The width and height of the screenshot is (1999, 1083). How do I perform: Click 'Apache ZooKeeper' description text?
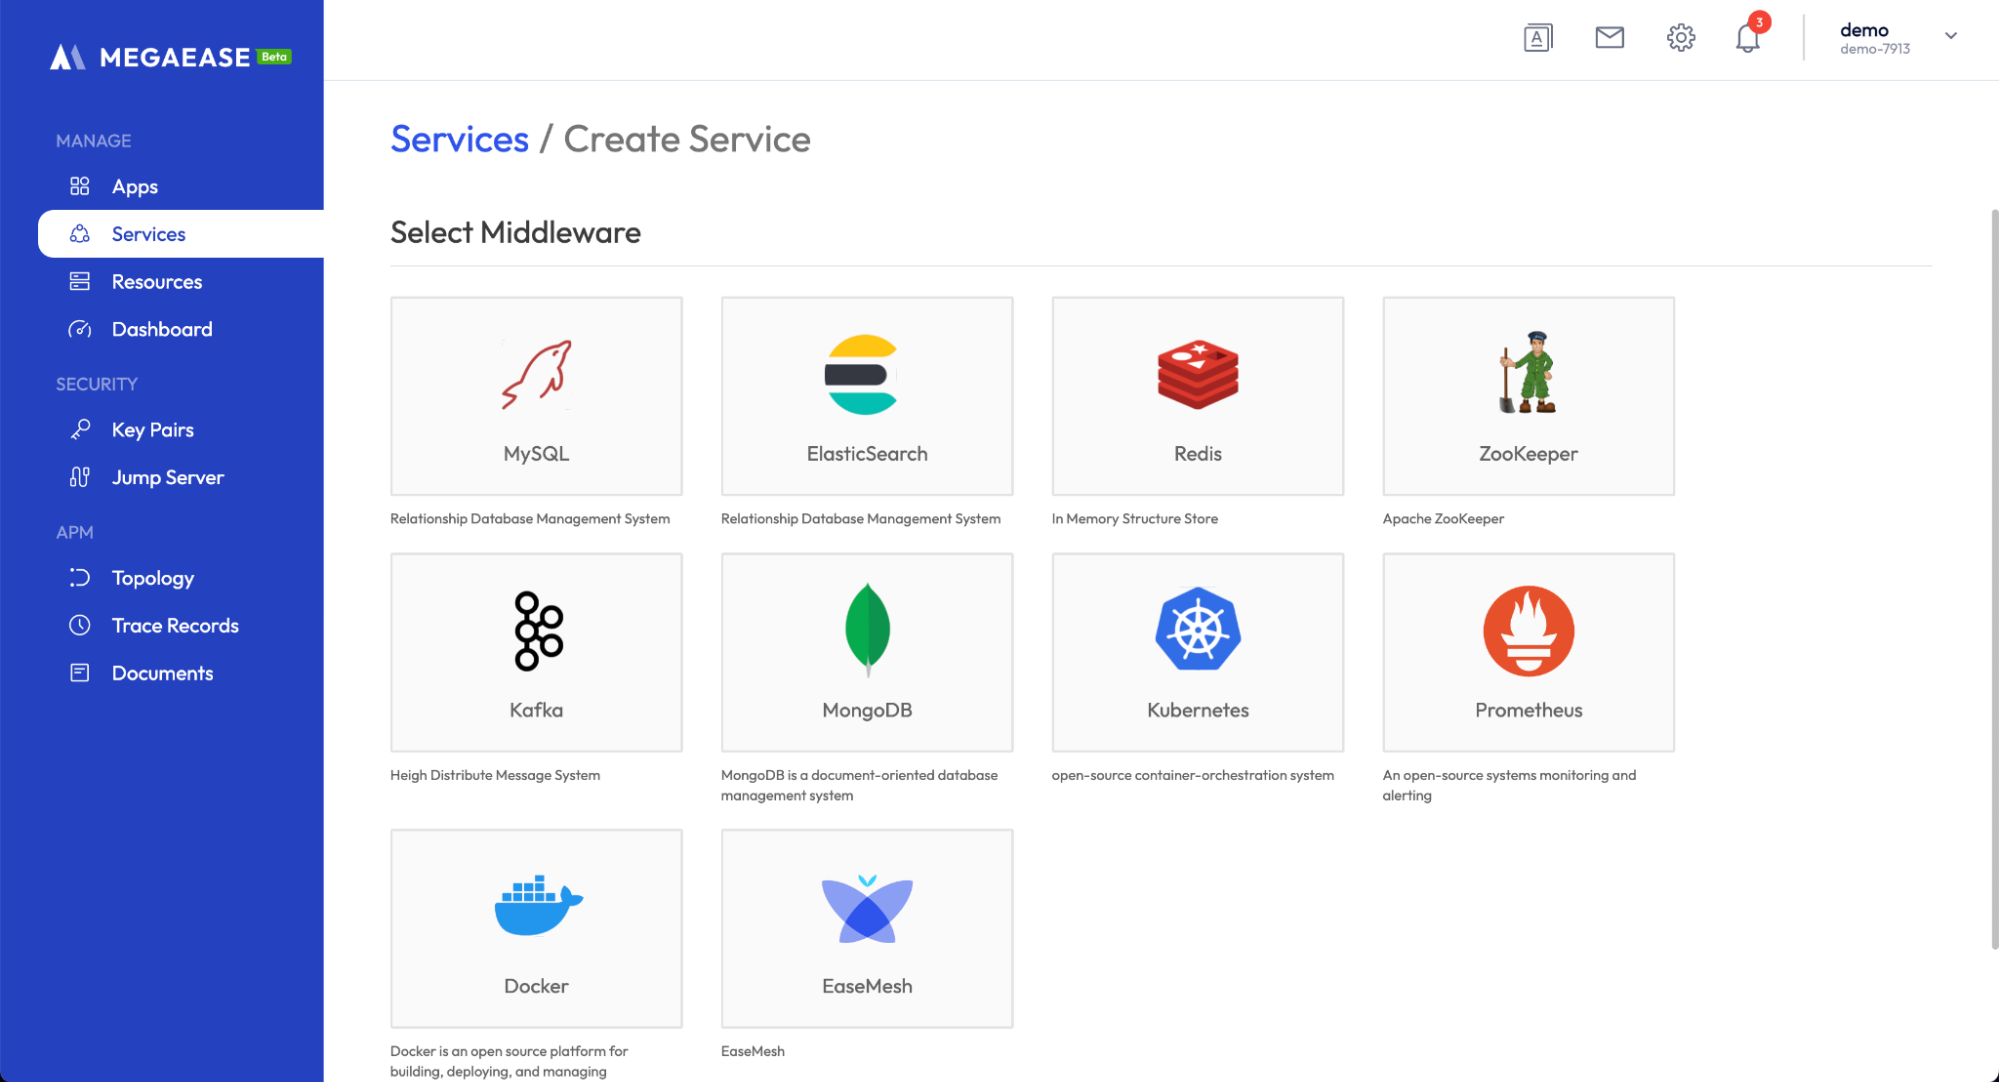[x=1443, y=519]
